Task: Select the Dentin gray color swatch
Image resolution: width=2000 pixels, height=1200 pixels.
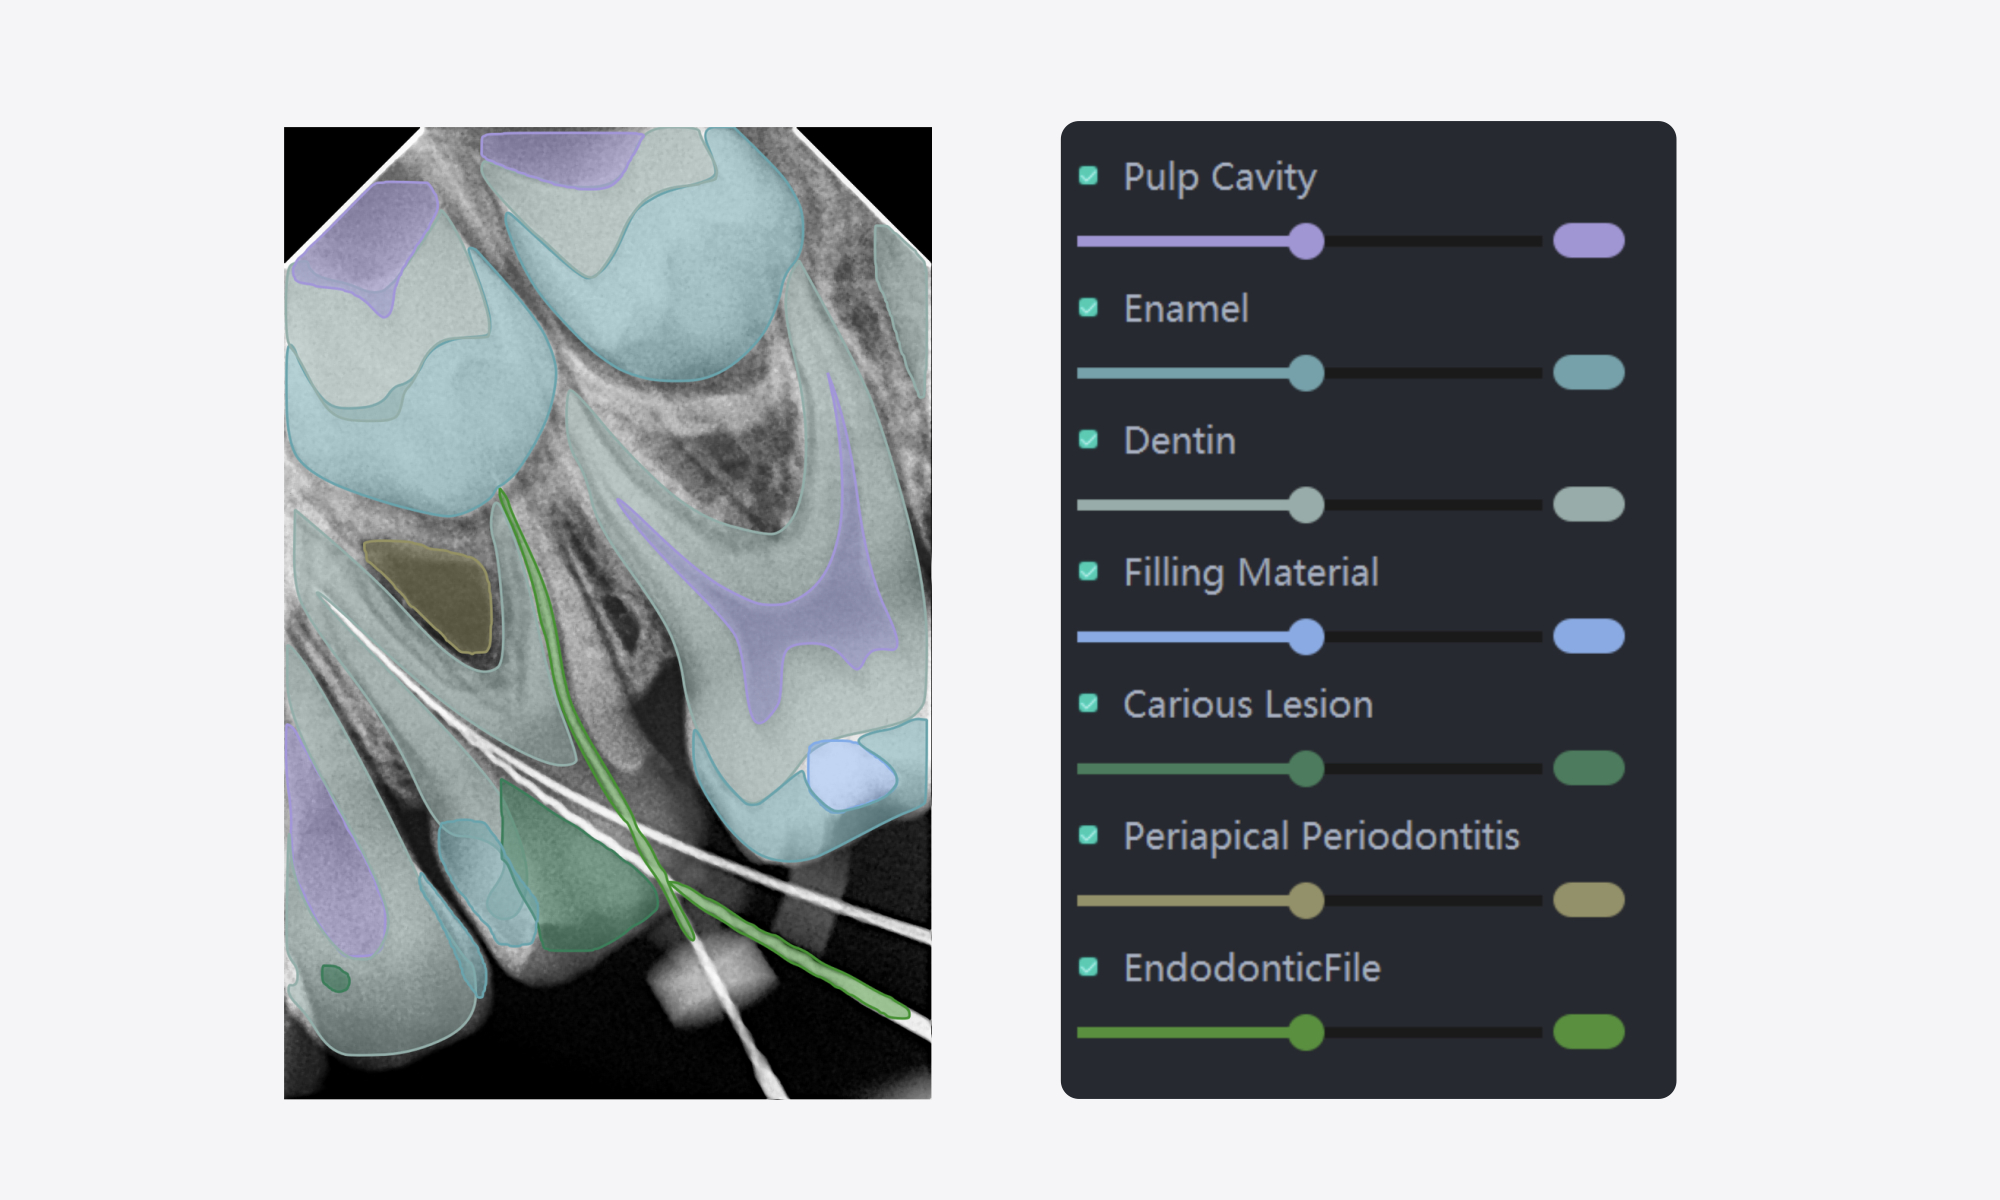Action: coord(1588,505)
